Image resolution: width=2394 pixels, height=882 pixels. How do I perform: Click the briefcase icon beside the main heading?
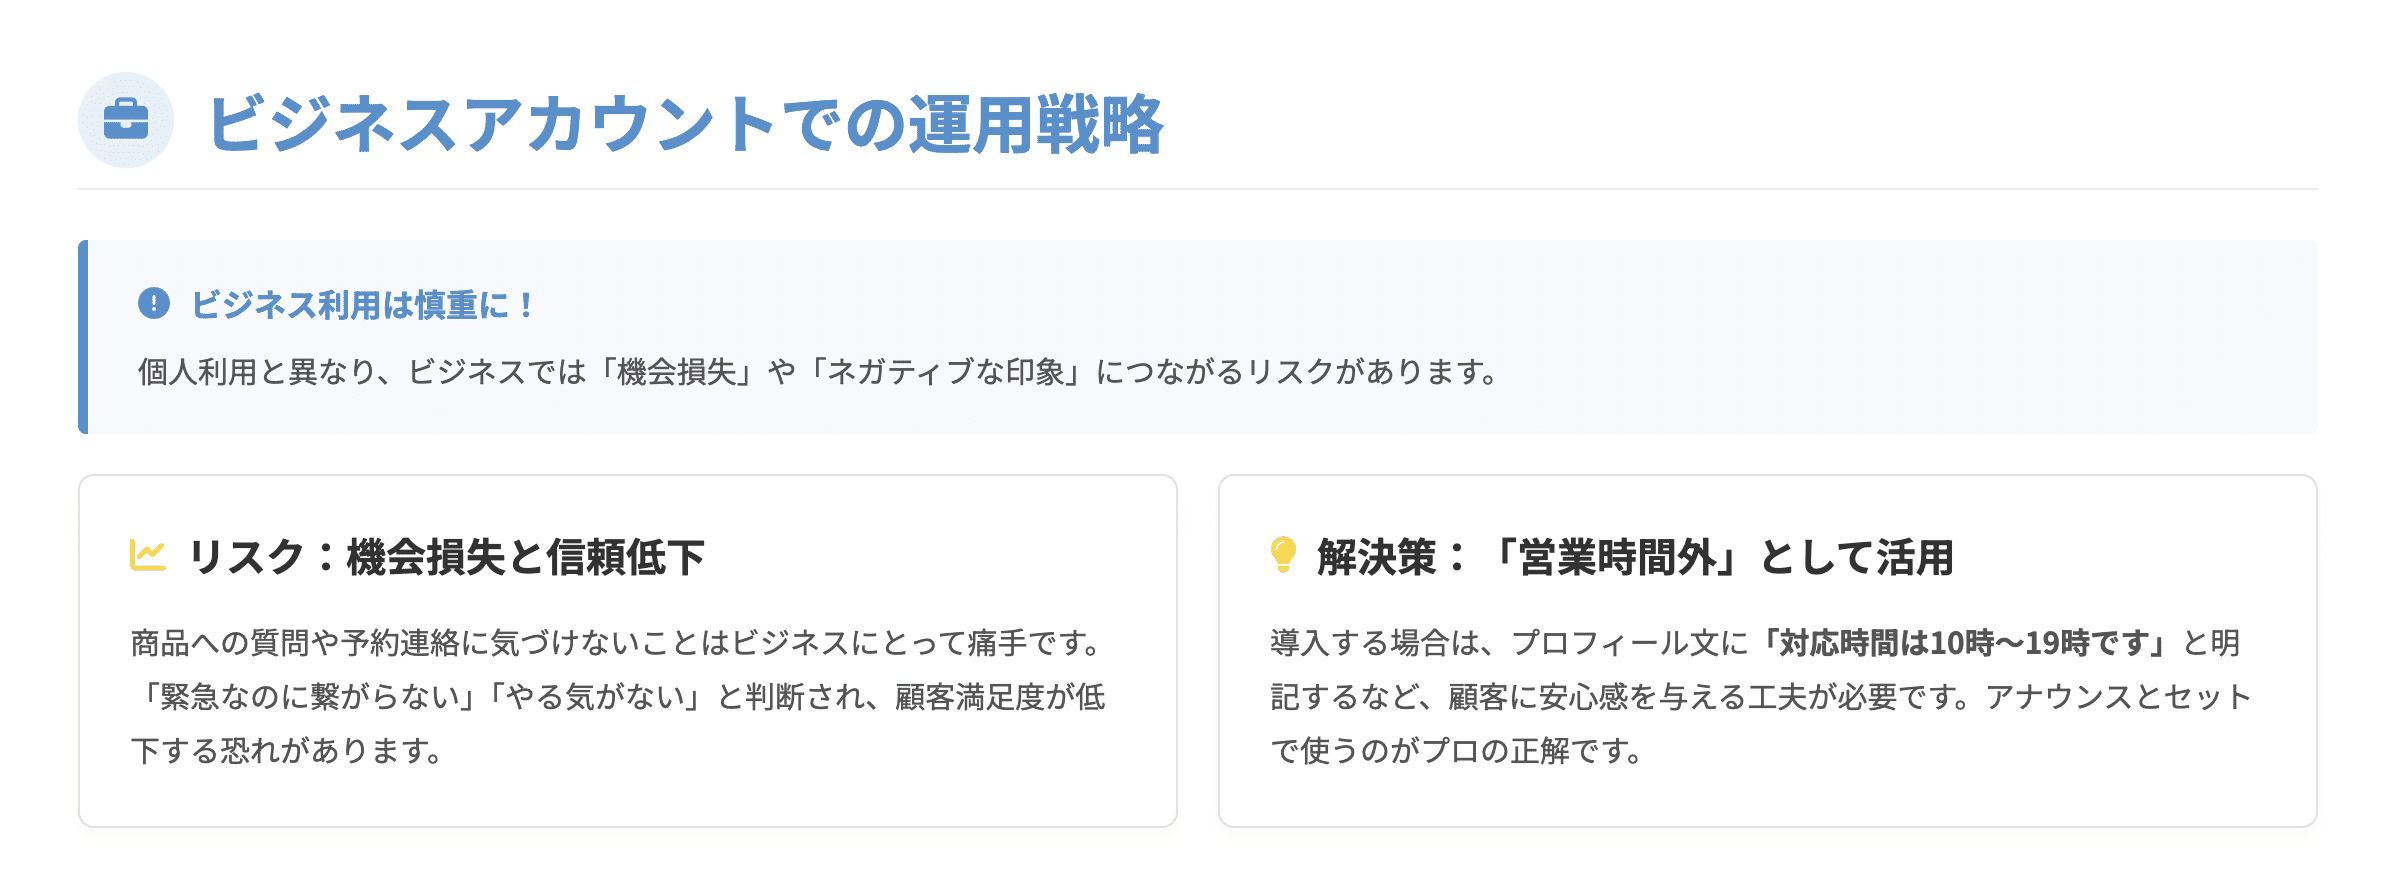126,120
